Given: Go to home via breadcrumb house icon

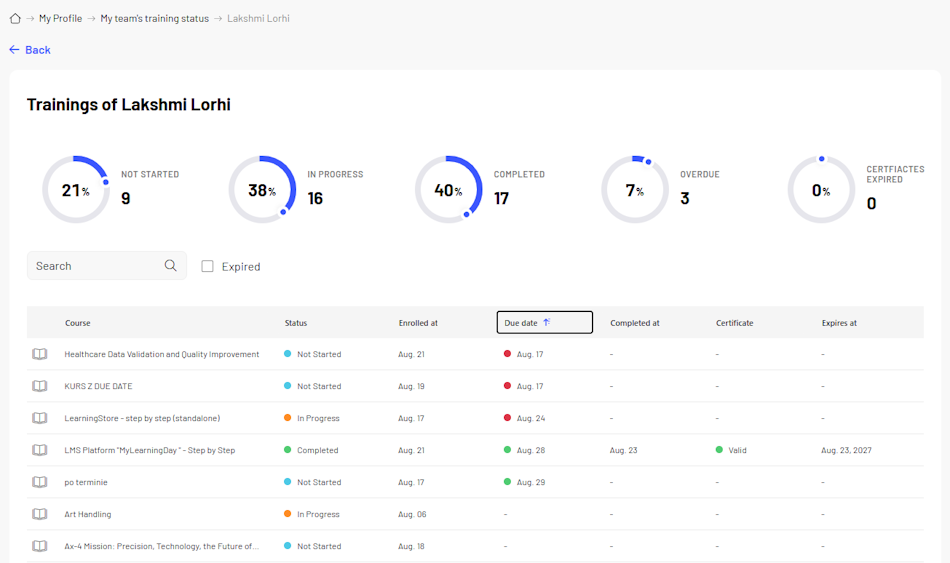Looking at the screenshot, I should 15,18.
